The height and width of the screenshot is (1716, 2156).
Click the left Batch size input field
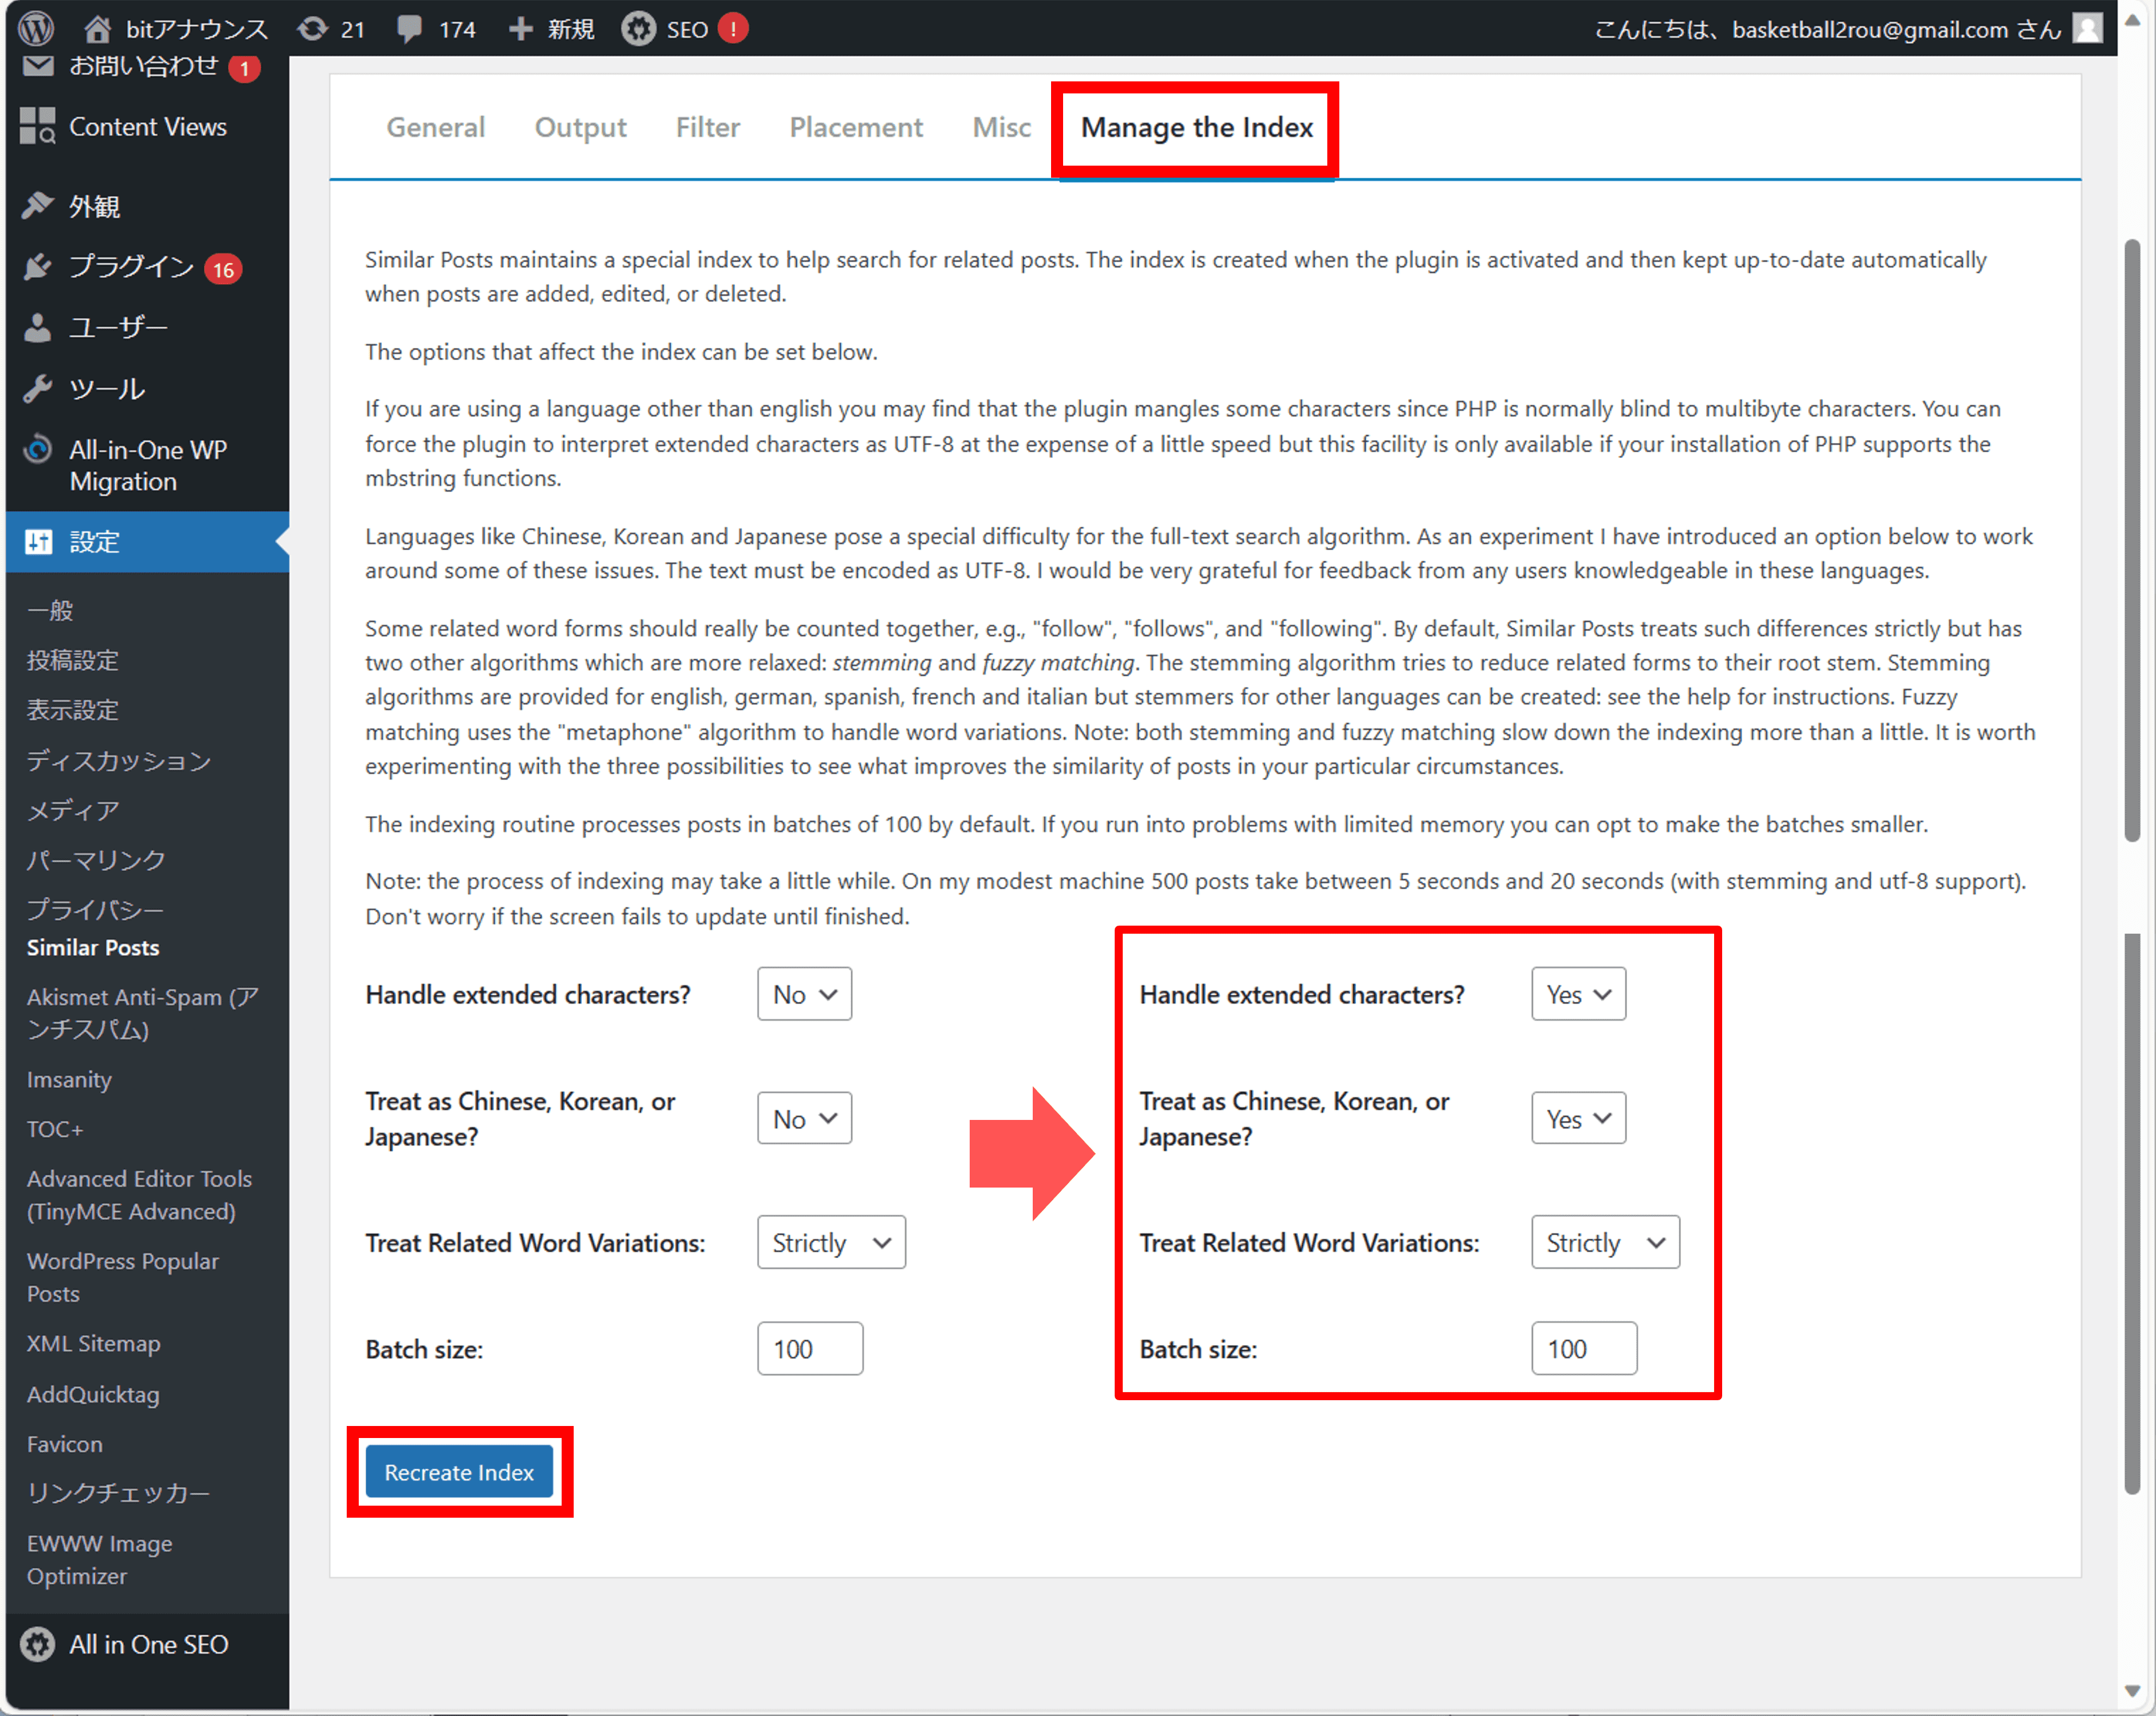coord(810,1349)
